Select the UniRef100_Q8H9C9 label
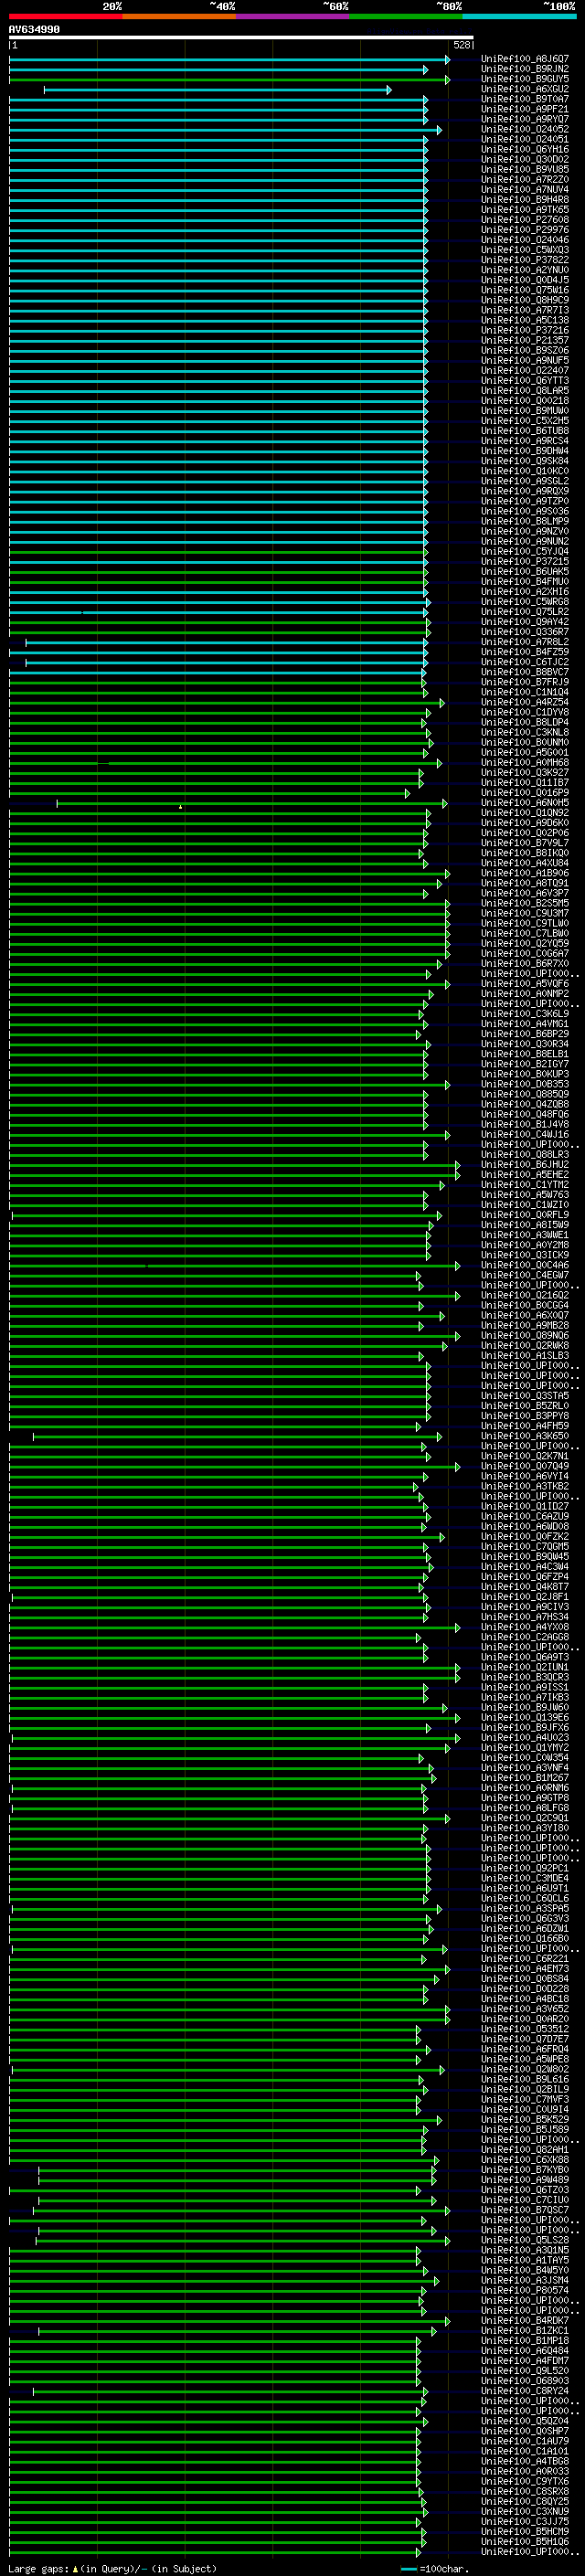 pyautogui.click(x=525, y=300)
